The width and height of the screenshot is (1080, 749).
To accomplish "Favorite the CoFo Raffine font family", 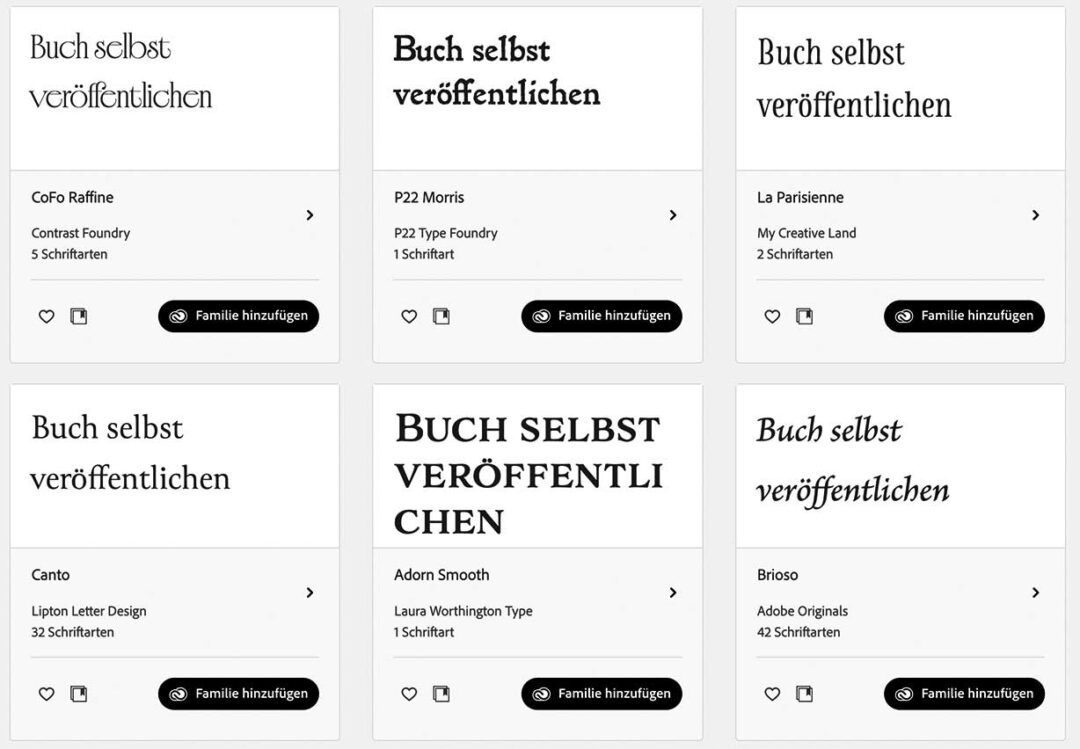I will (x=46, y=316).
